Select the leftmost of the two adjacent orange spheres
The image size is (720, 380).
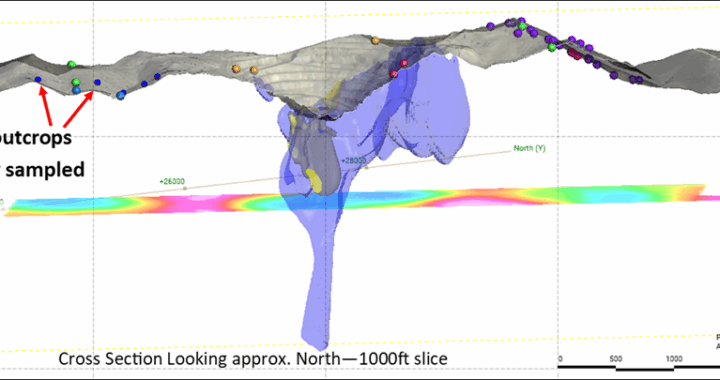[x=236, y=68]
